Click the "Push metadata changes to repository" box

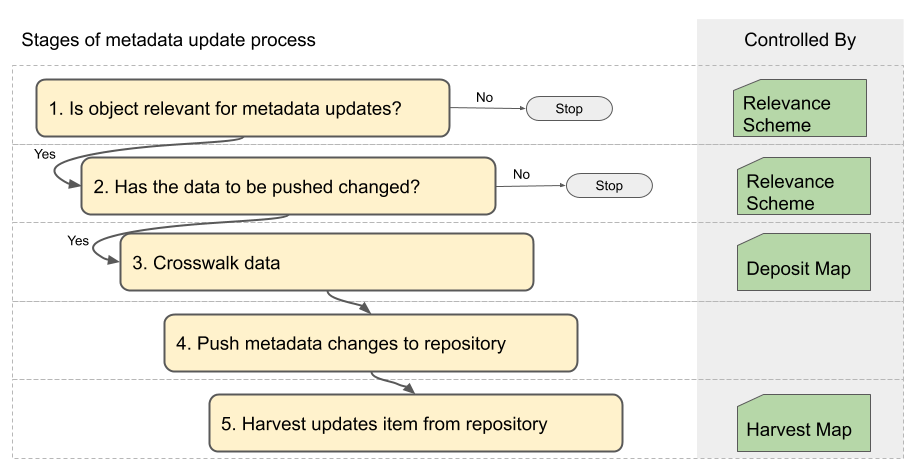(x=370, y=343)
